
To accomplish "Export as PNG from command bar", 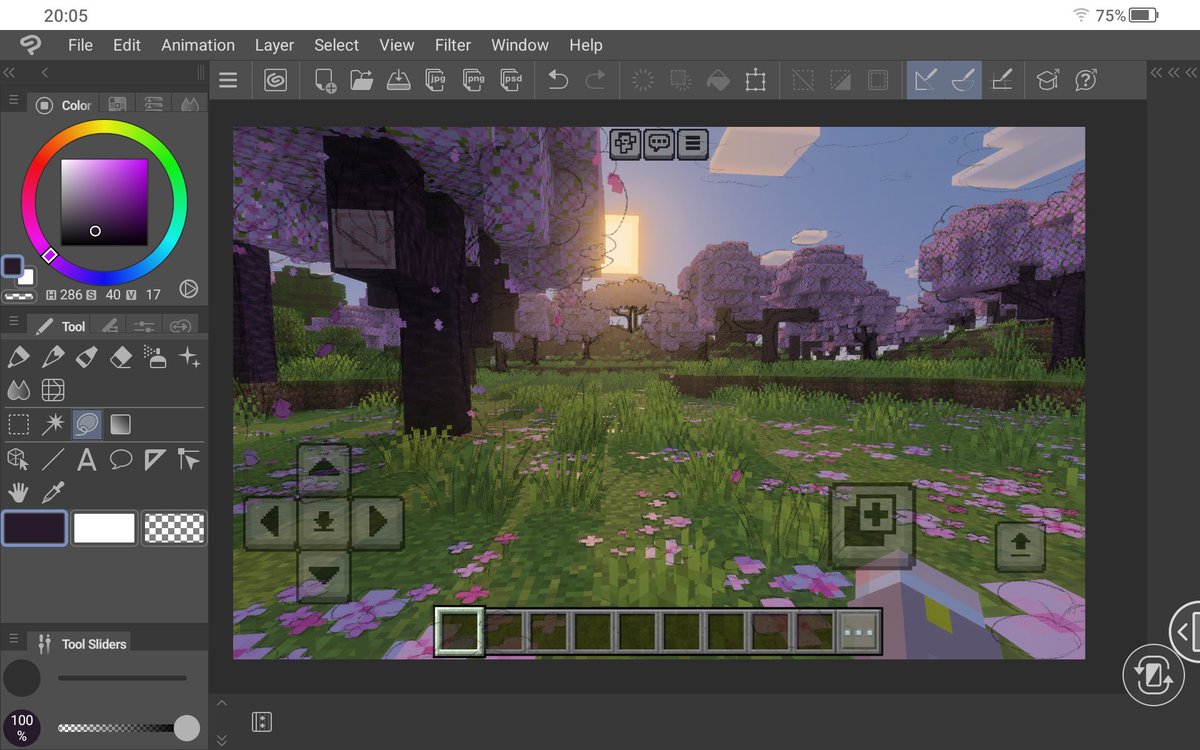I will coord(473,80).
